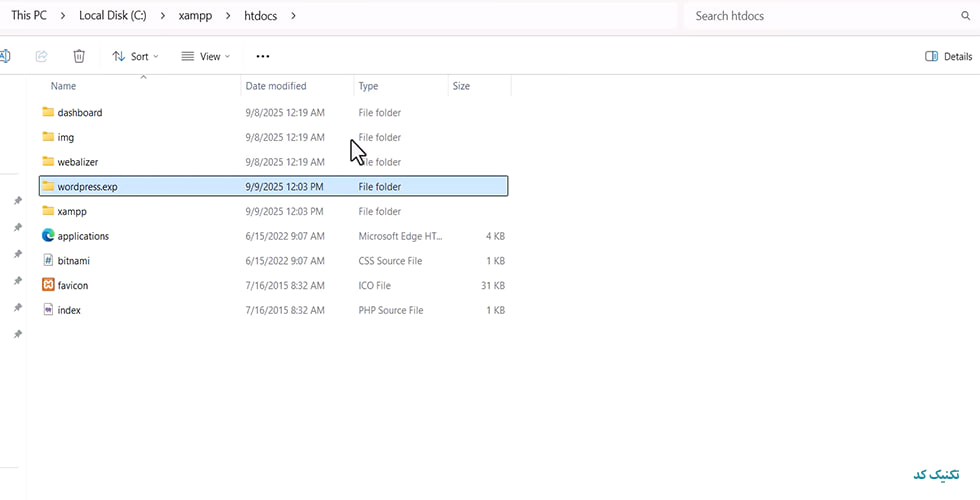Sort by the Name column header

[x=63, y=86]
